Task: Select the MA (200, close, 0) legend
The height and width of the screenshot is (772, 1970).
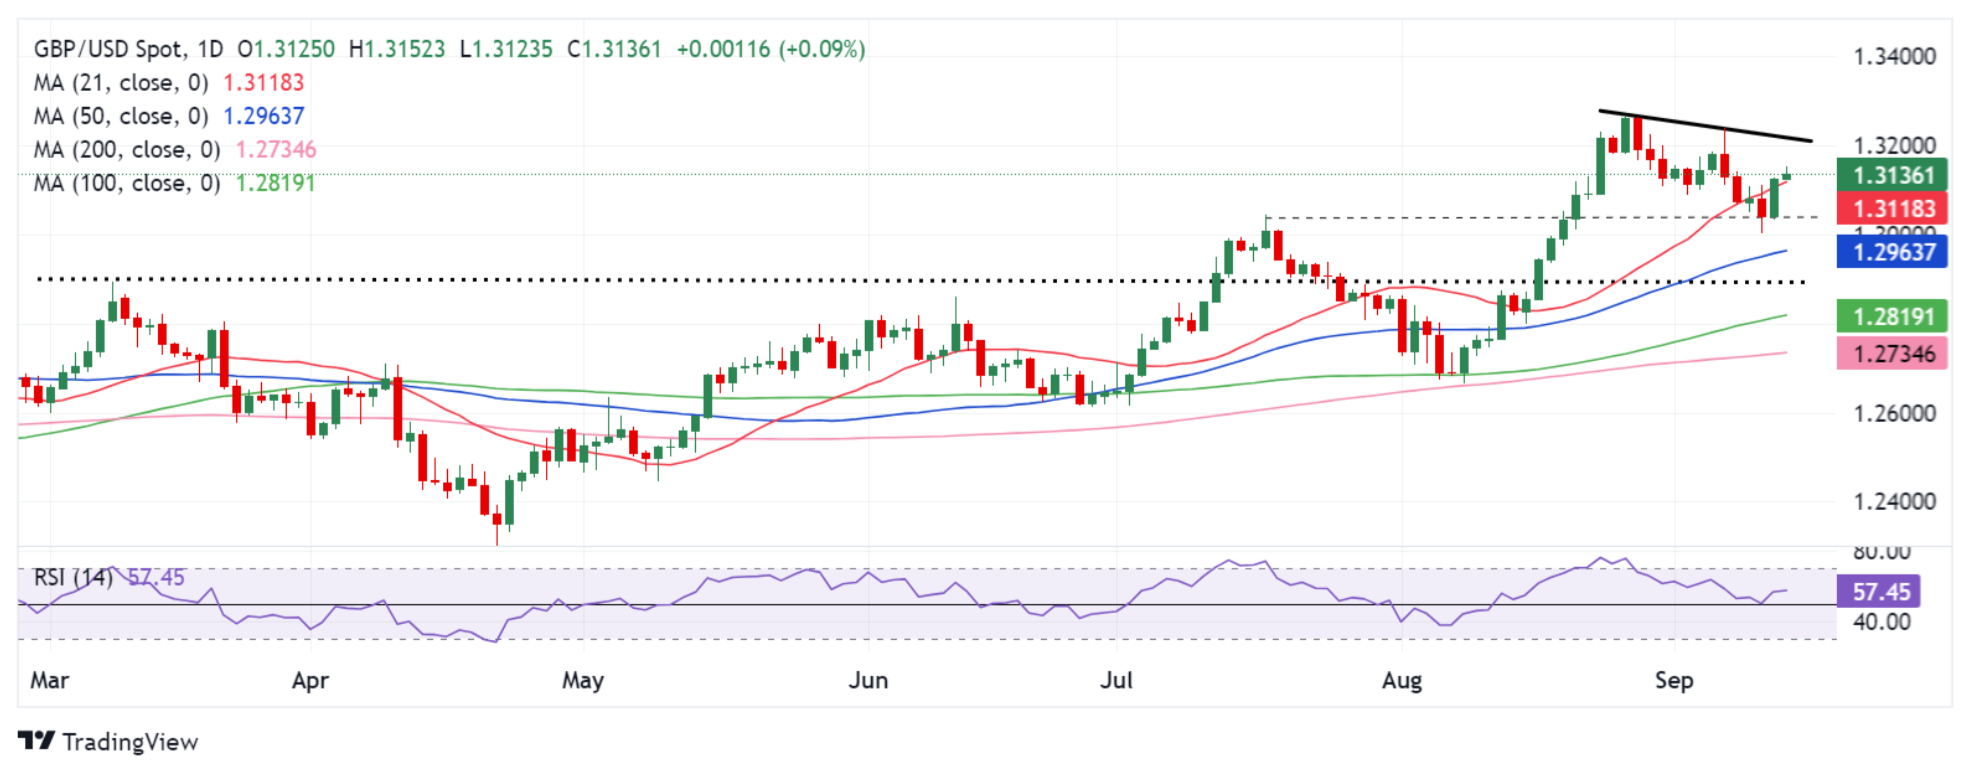Action: click(x=127, y=150)
